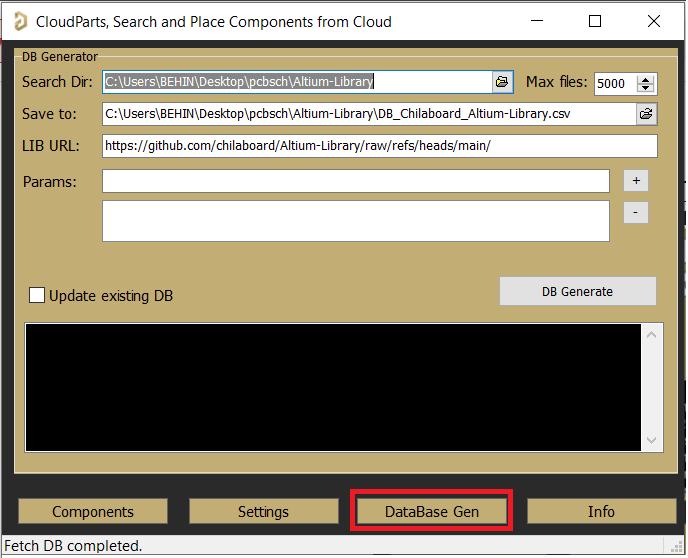Decrease Max files stepper value

pos(645,88)
